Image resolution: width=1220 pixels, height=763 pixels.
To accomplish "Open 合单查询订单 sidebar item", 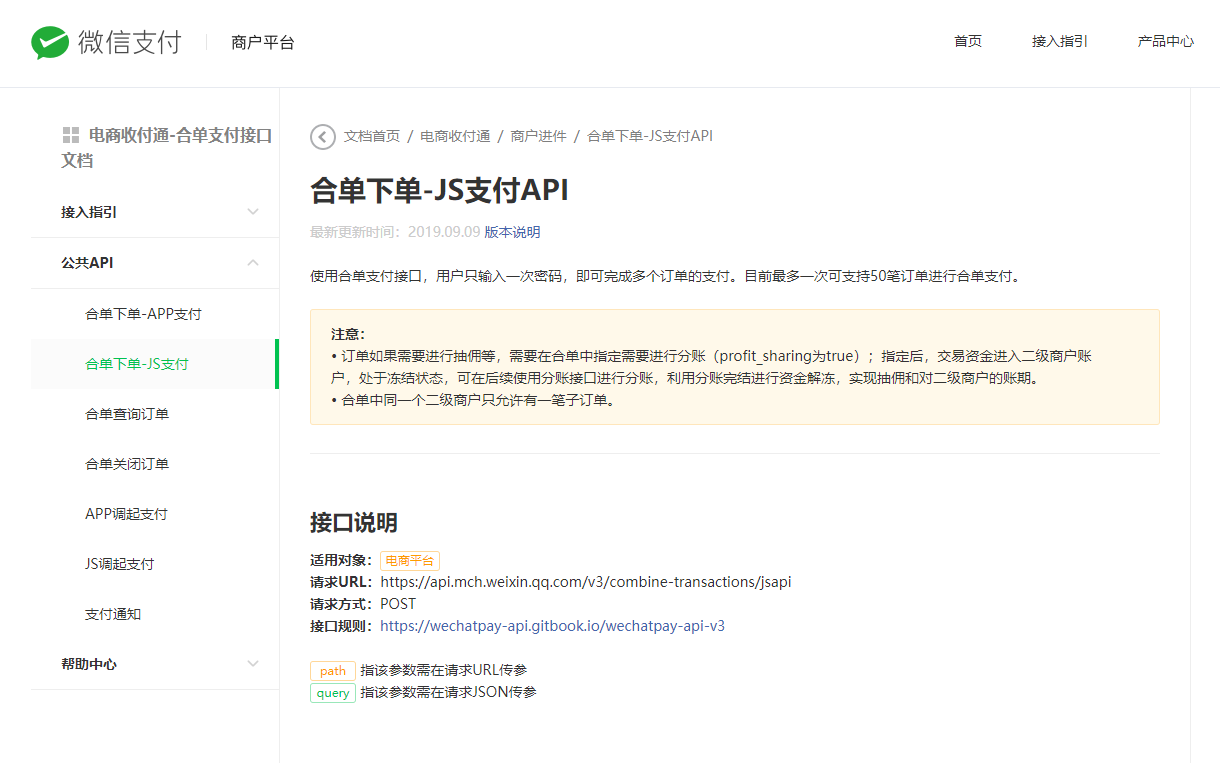I will (127, 414).
